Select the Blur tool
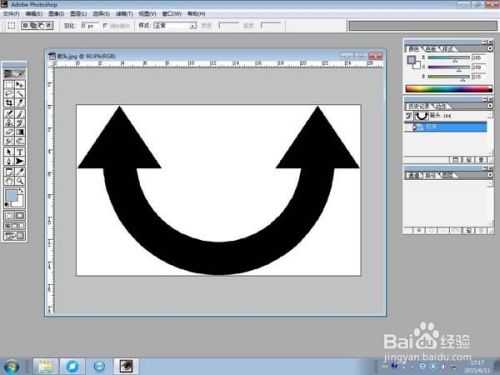 pyautogui.click(x=9, y=141)
